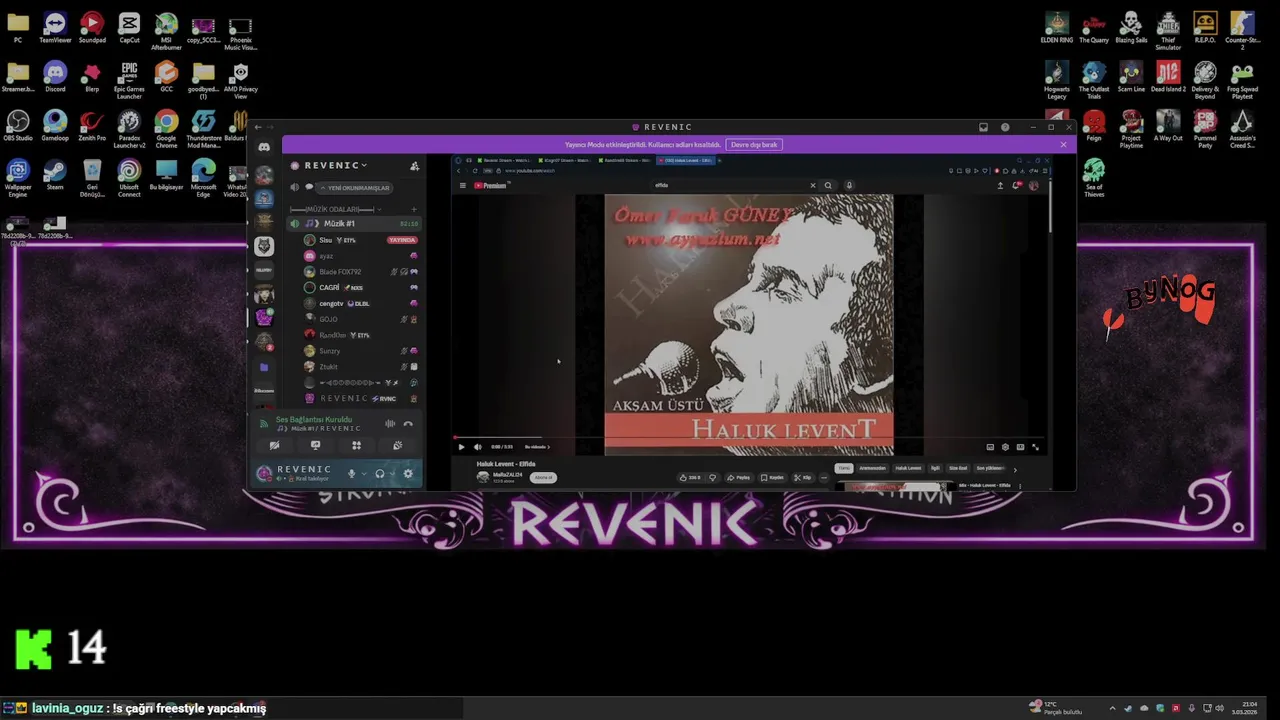
Task: Mute the YouTube player volume
Action: pyautogui.click(x=477, y=447)
